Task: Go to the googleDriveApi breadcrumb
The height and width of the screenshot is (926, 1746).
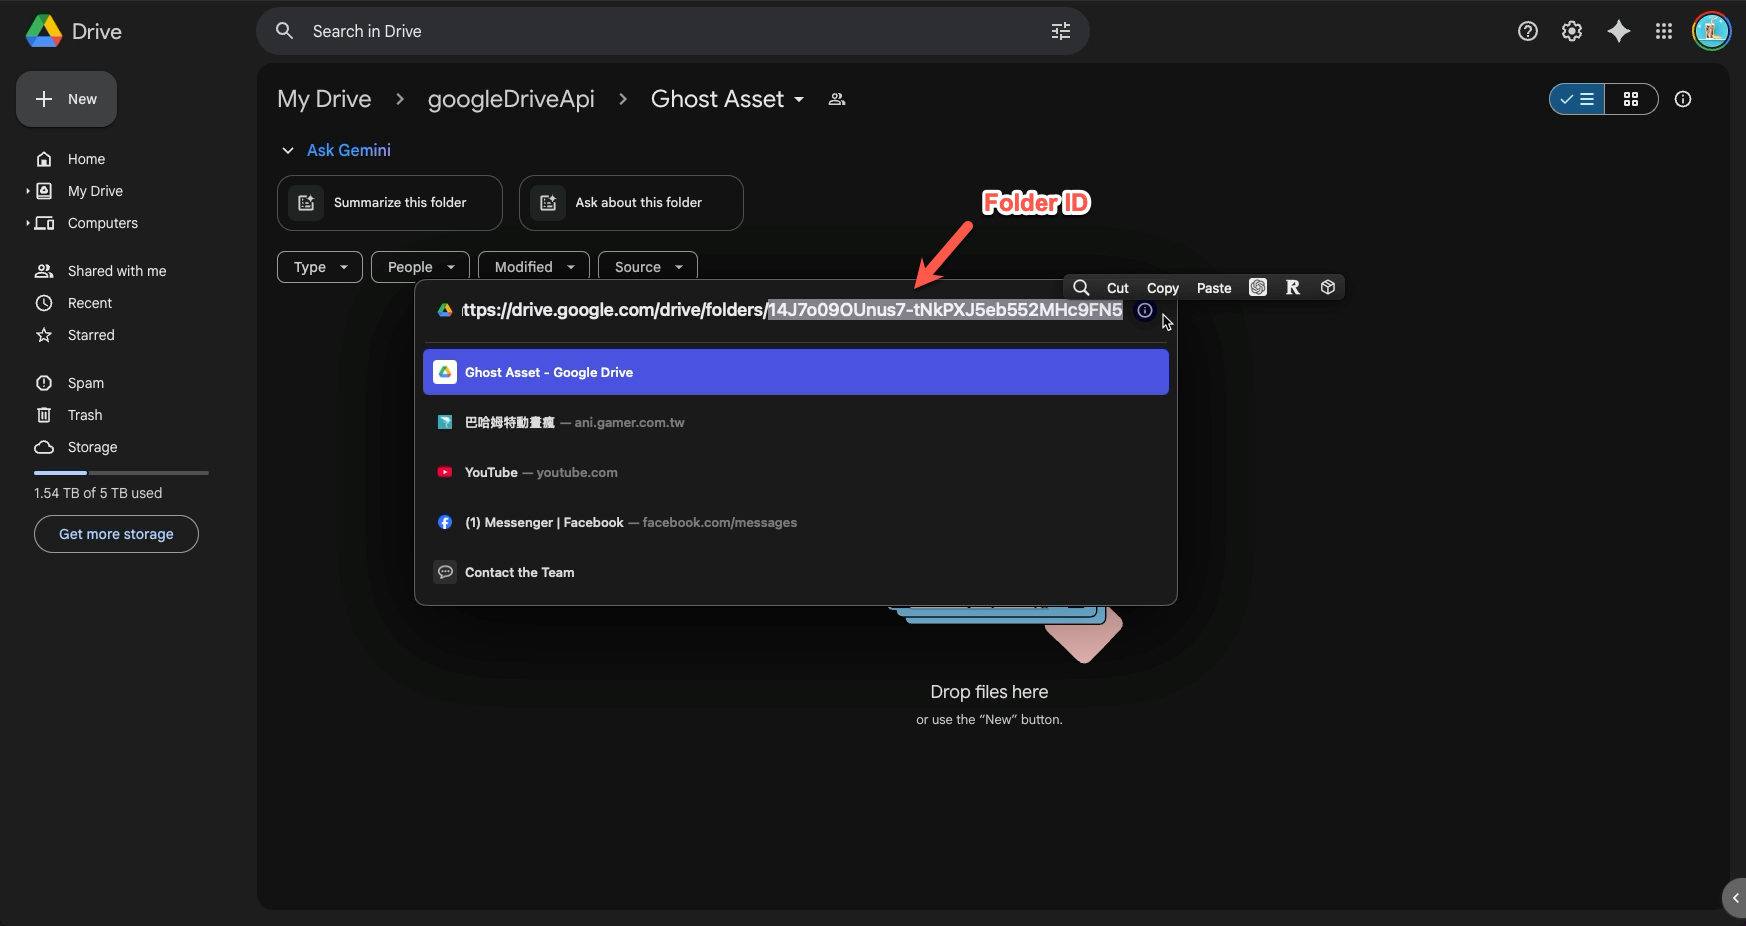Action: pos(511,99)
